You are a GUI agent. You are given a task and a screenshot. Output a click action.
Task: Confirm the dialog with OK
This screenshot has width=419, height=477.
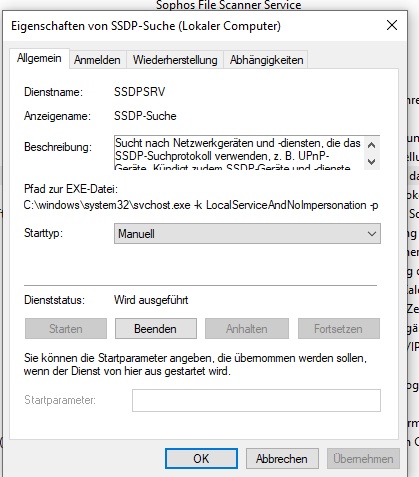[x=201, y=459]
